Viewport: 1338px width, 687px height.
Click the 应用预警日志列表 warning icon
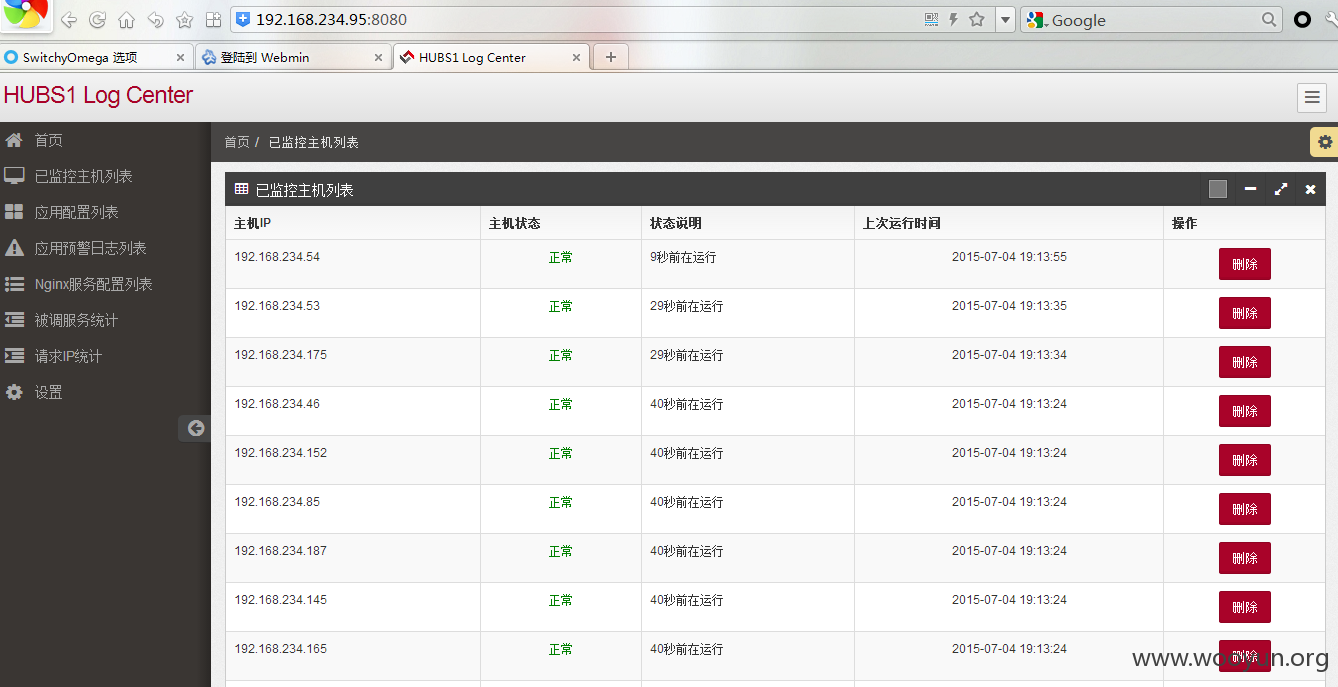click(14, 248)
